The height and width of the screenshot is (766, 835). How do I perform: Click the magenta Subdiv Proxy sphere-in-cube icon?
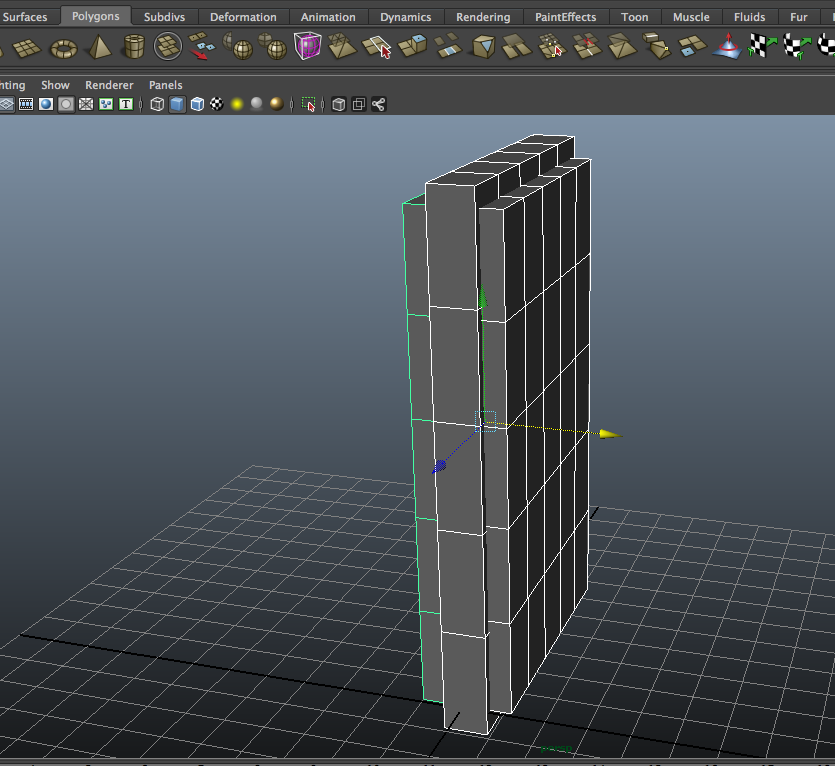307,46
